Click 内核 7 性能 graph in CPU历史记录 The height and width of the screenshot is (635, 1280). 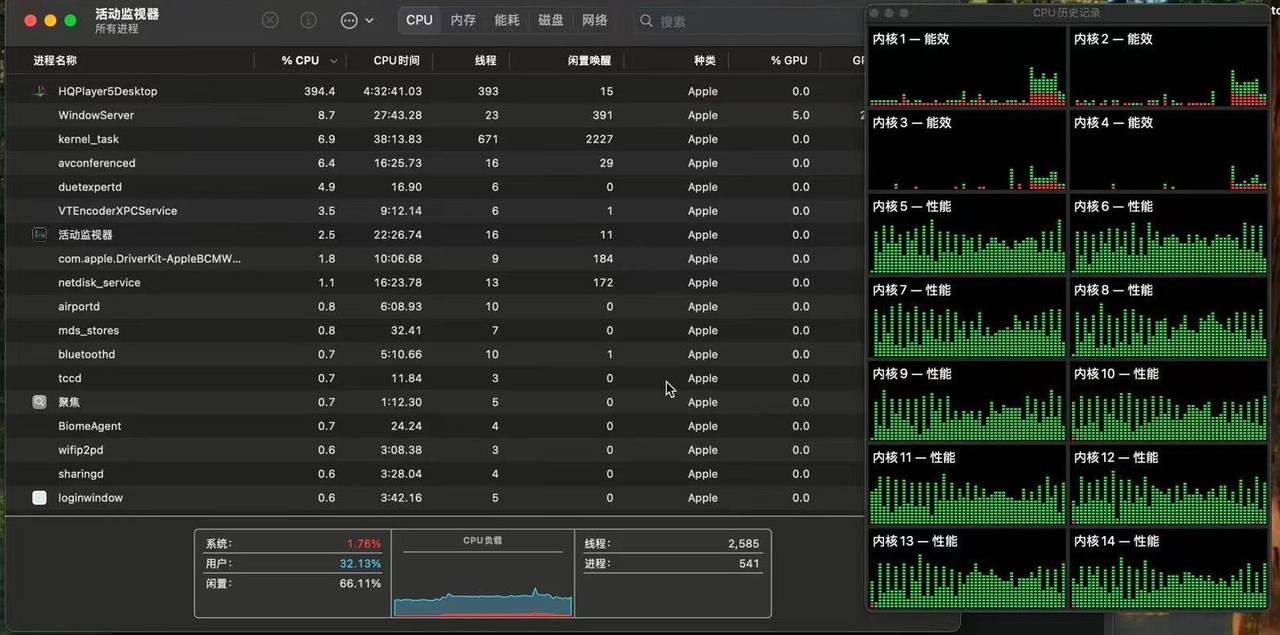pyautogui.click(x=967, y=318)
